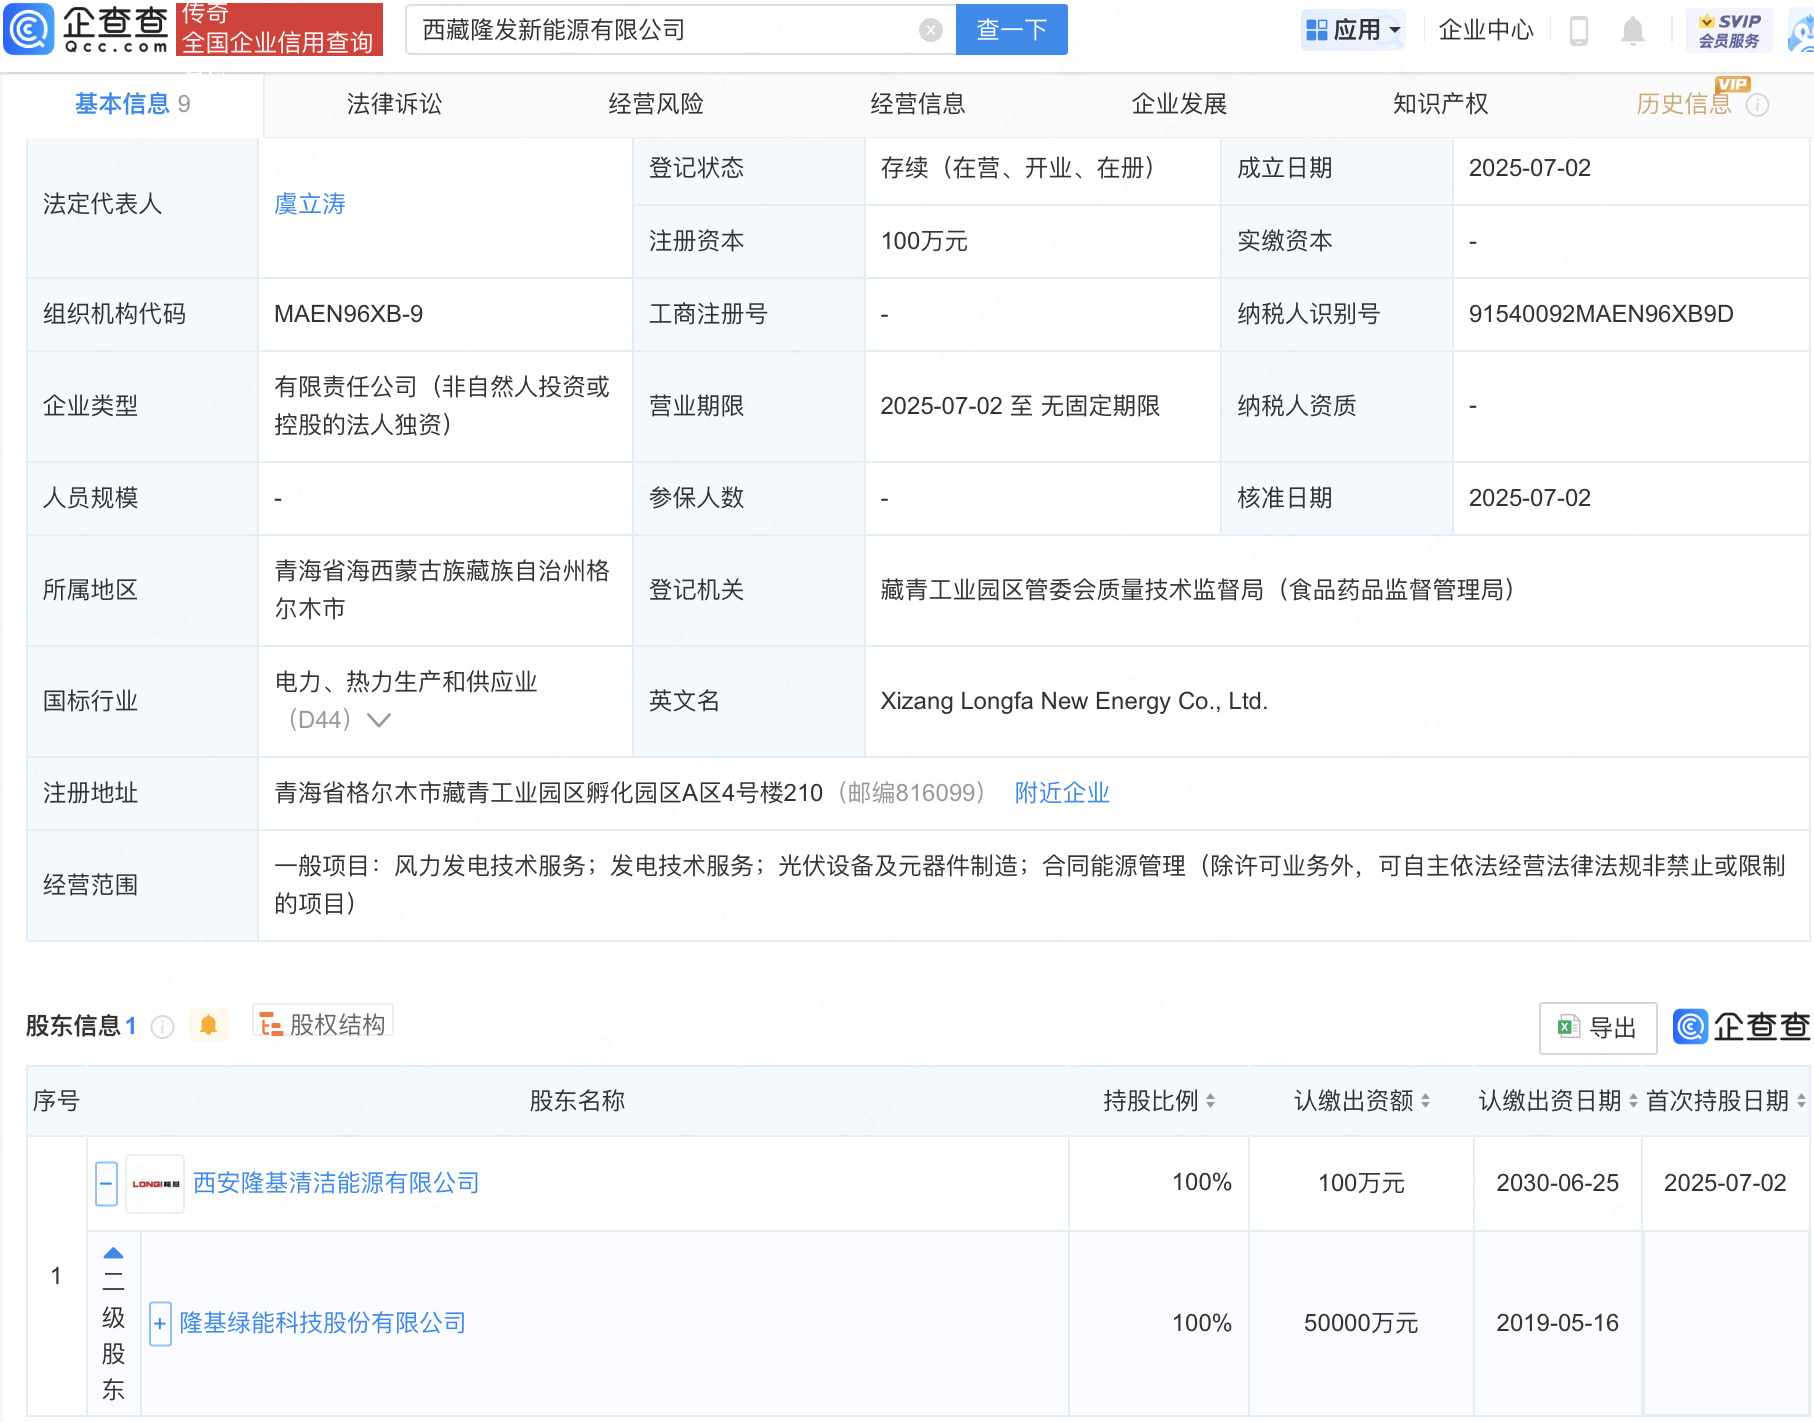1814x1422 pixels.
Task: Open the SVIP member service badge
Action: [1729, 31]
